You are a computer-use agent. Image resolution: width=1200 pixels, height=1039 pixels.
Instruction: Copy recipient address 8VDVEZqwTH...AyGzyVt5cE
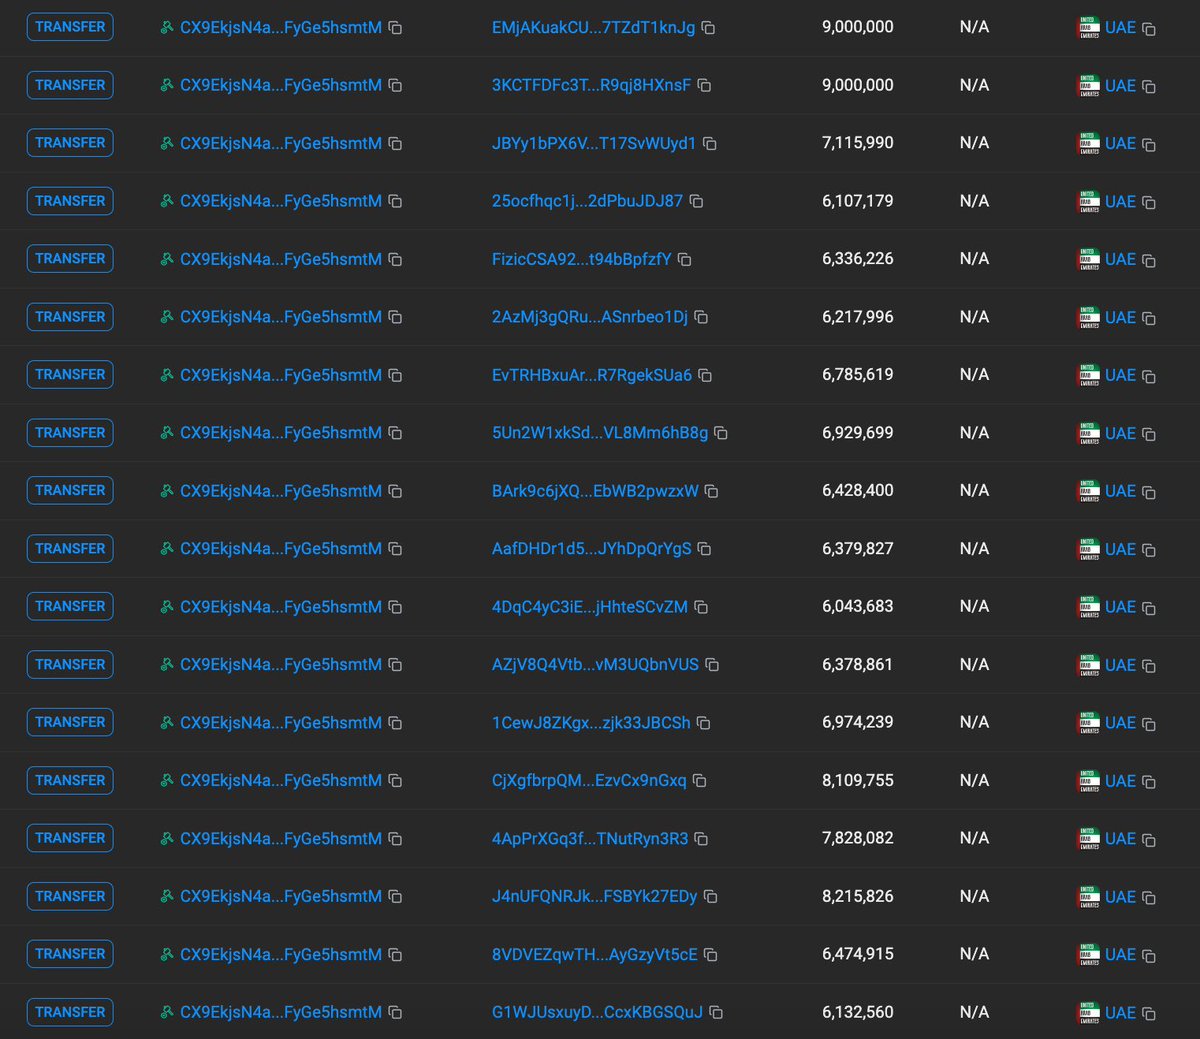click(710, 955)
